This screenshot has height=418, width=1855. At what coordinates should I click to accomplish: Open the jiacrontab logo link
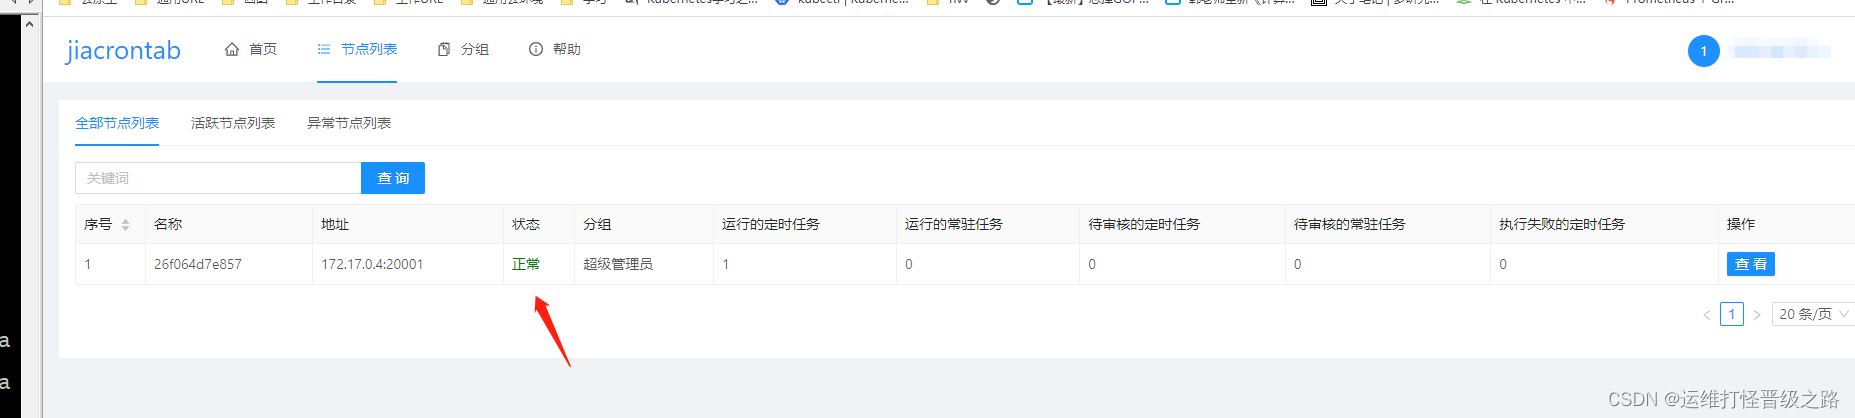tap(123, 50)
